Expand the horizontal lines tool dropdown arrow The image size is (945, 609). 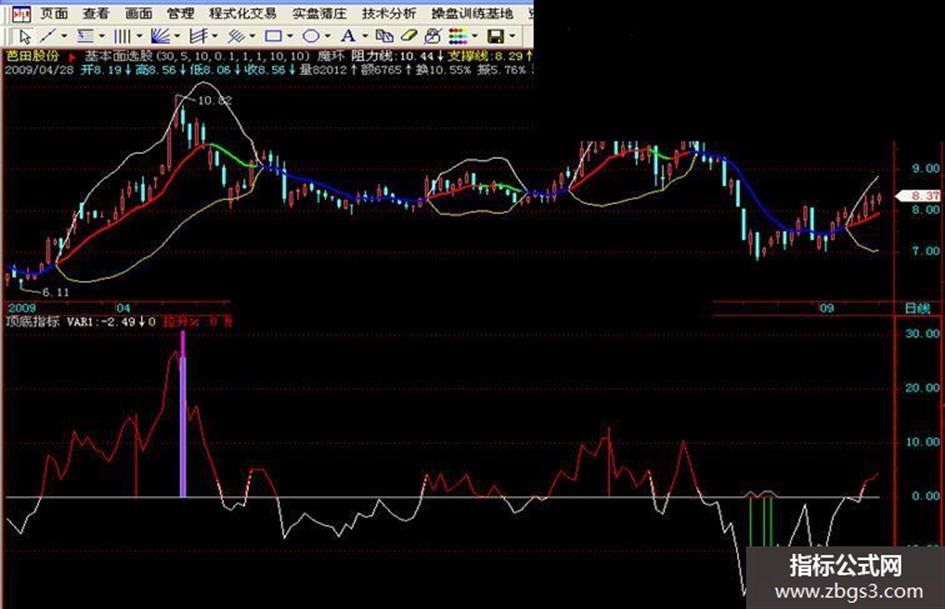pyautogui.click(x=102, y=37)
